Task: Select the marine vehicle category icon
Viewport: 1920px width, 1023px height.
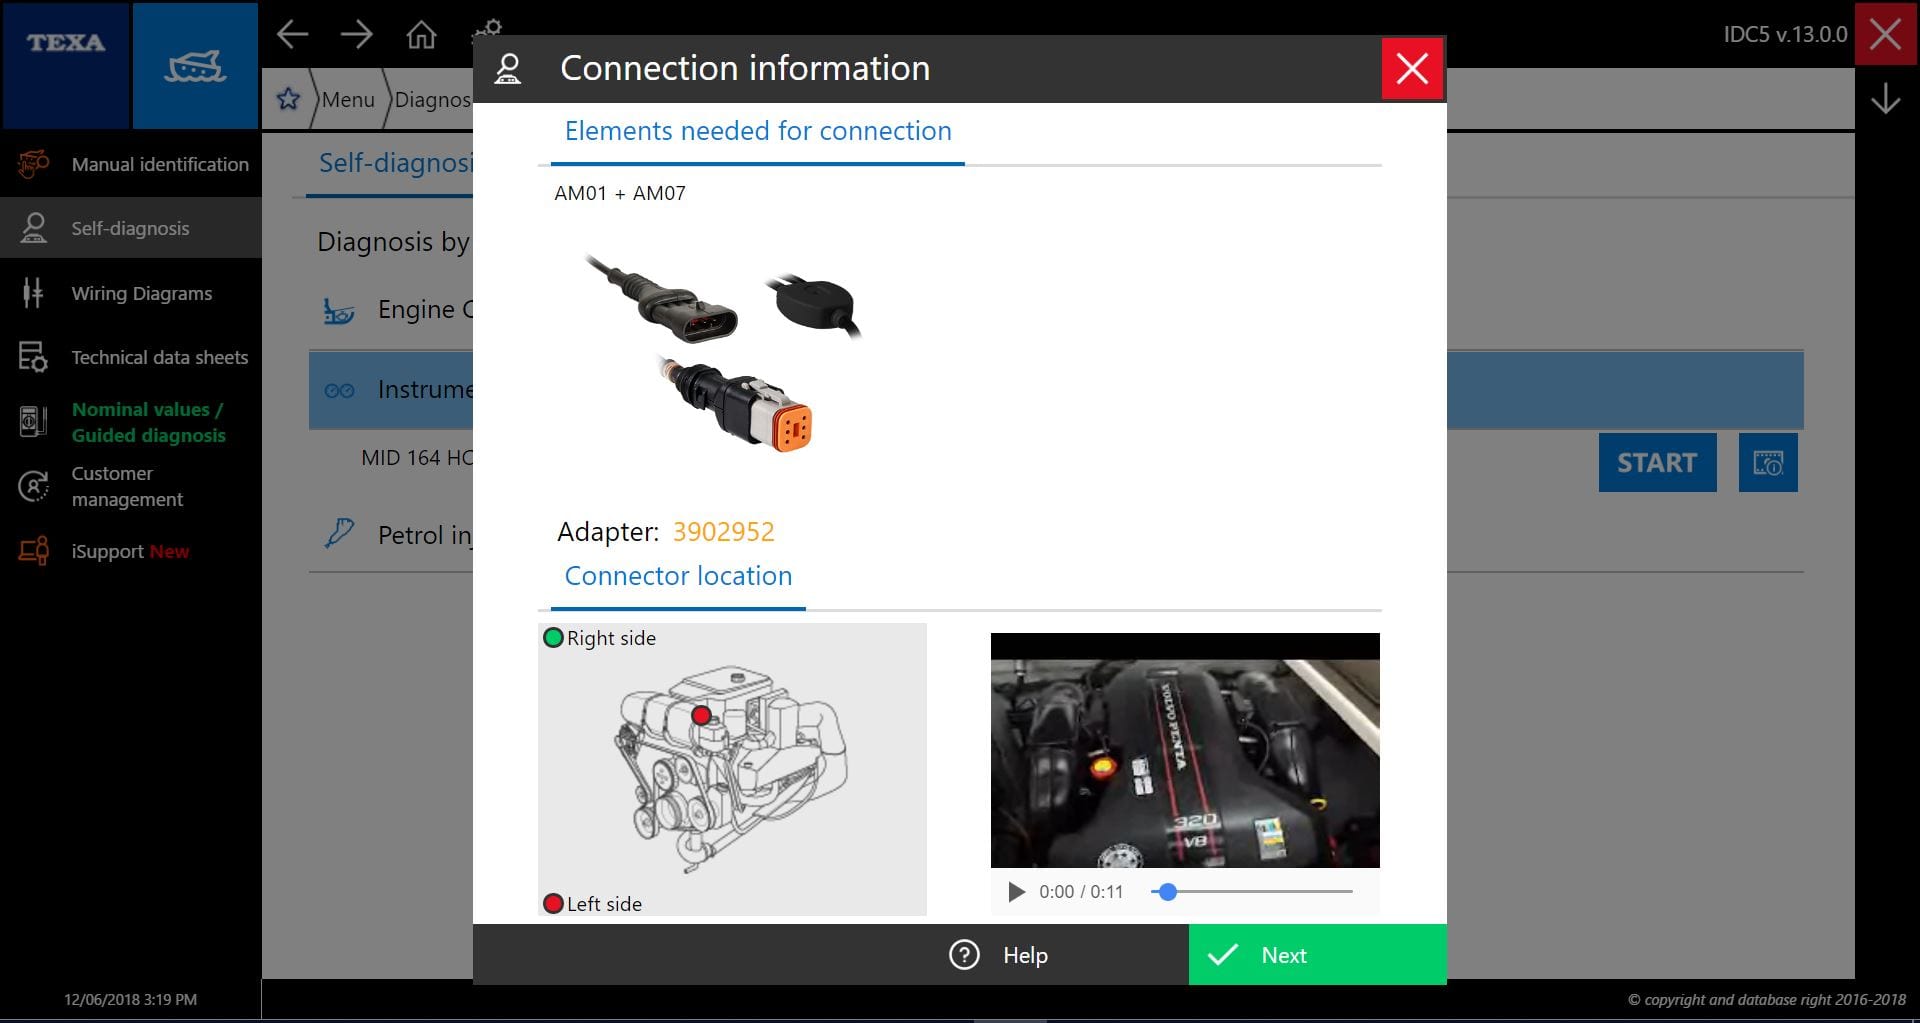Action: click(196, 65)
